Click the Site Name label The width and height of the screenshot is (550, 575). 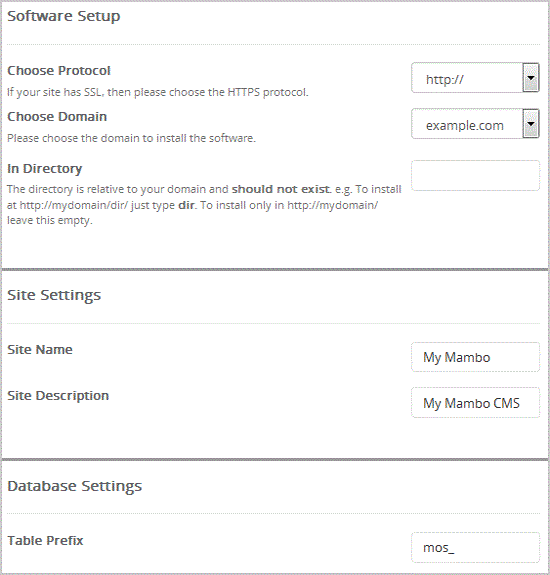(x=40, y=349)
